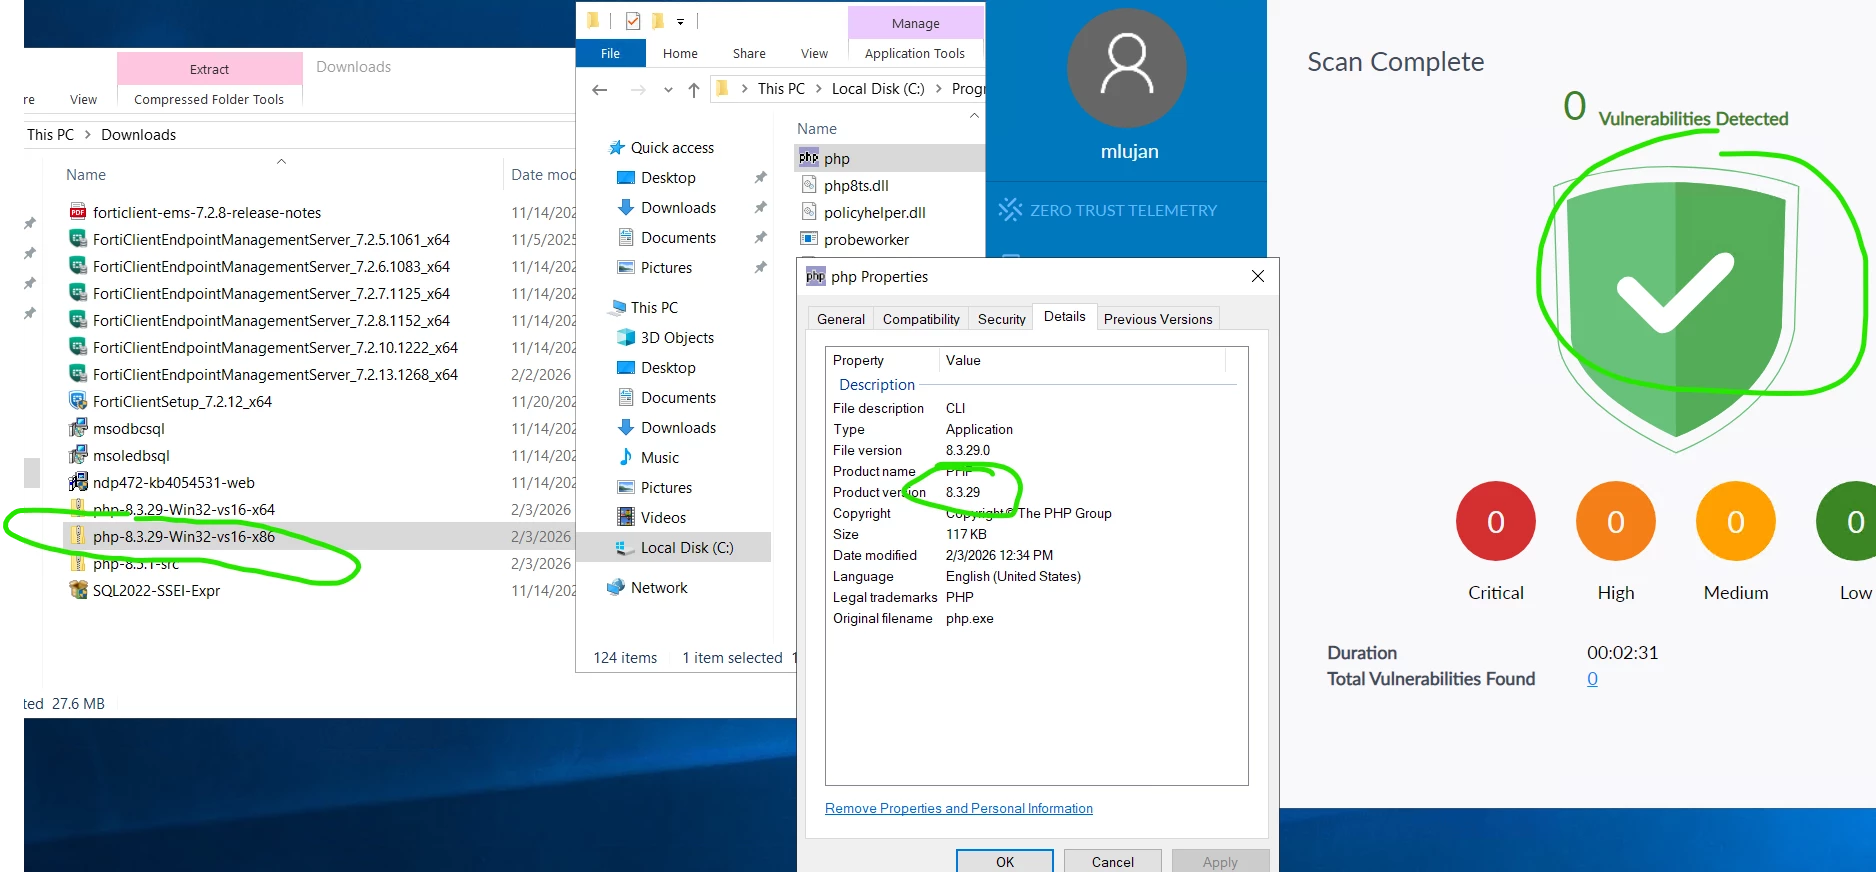Click the Music folder icon
Image resolution: width=1876 pixels, height=872 pixels.
[x=626, y=457]
